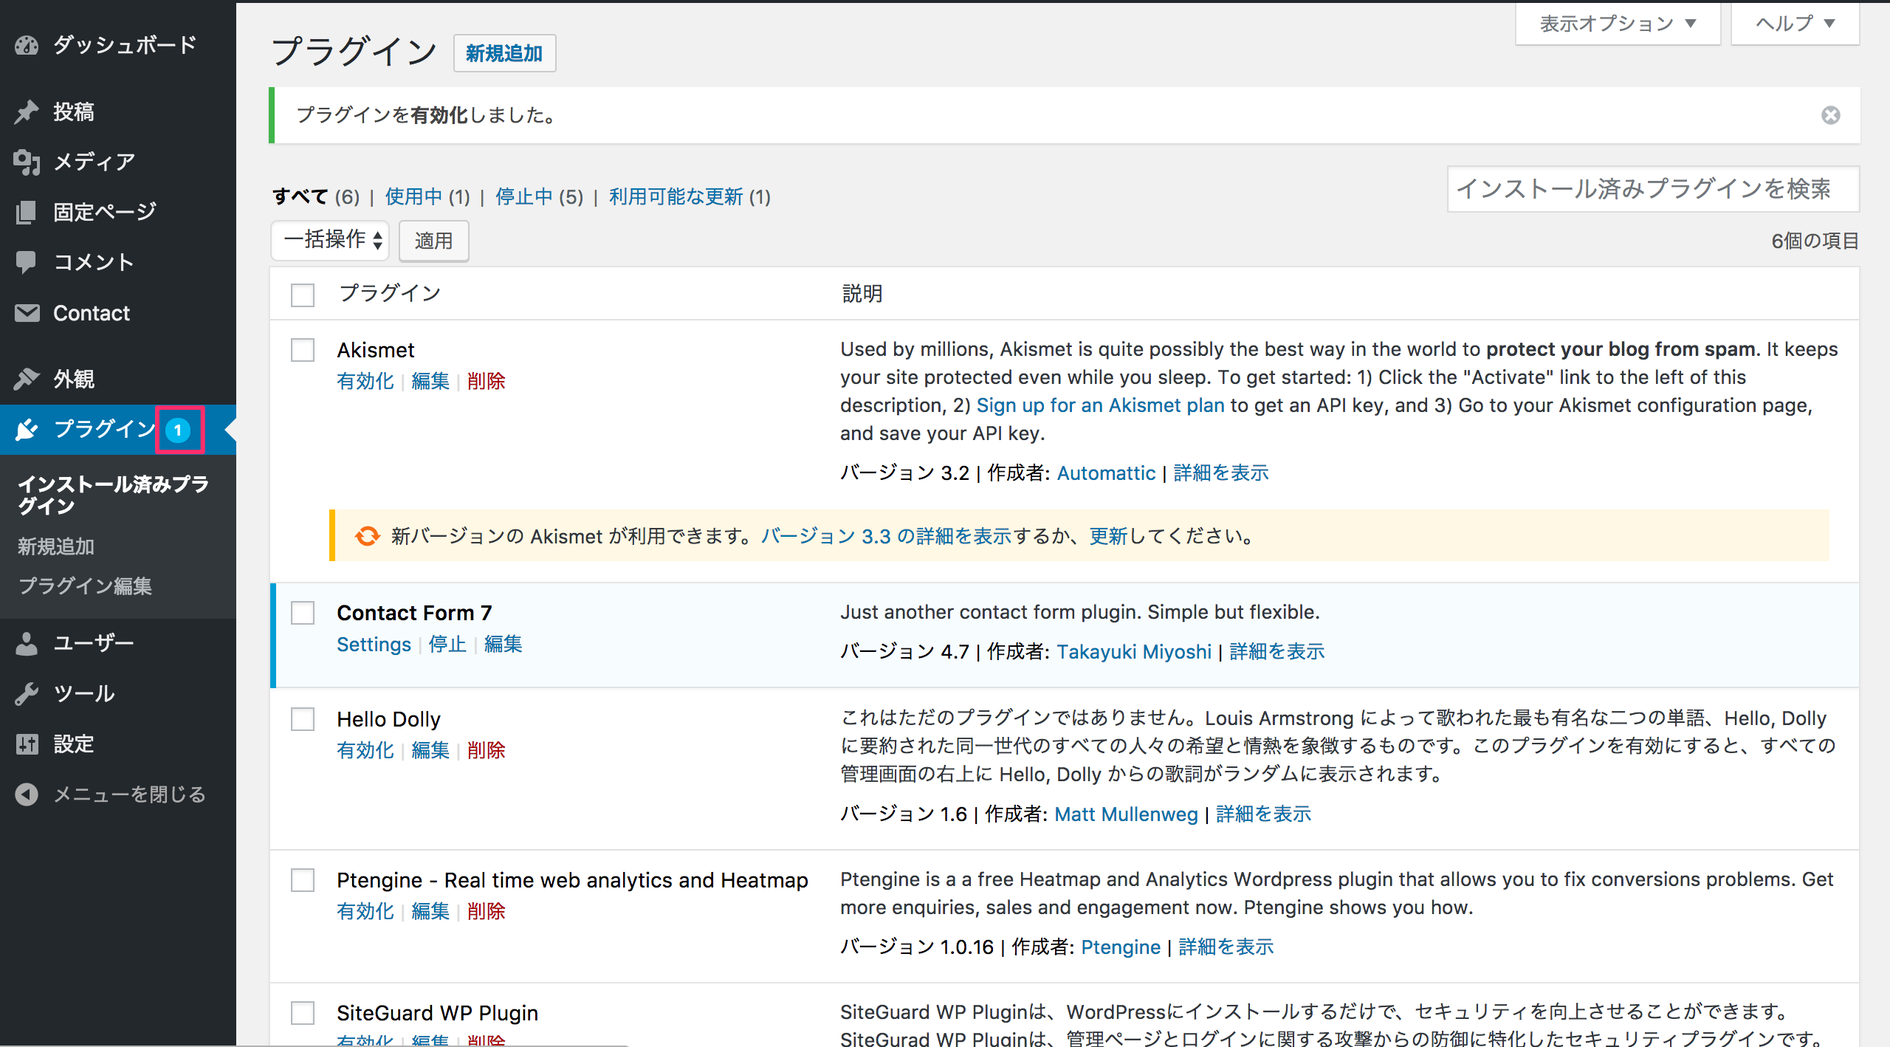1890x1047 pixels.
Task: Expand the ヘルプ panel
Action: pos(1795,23)
